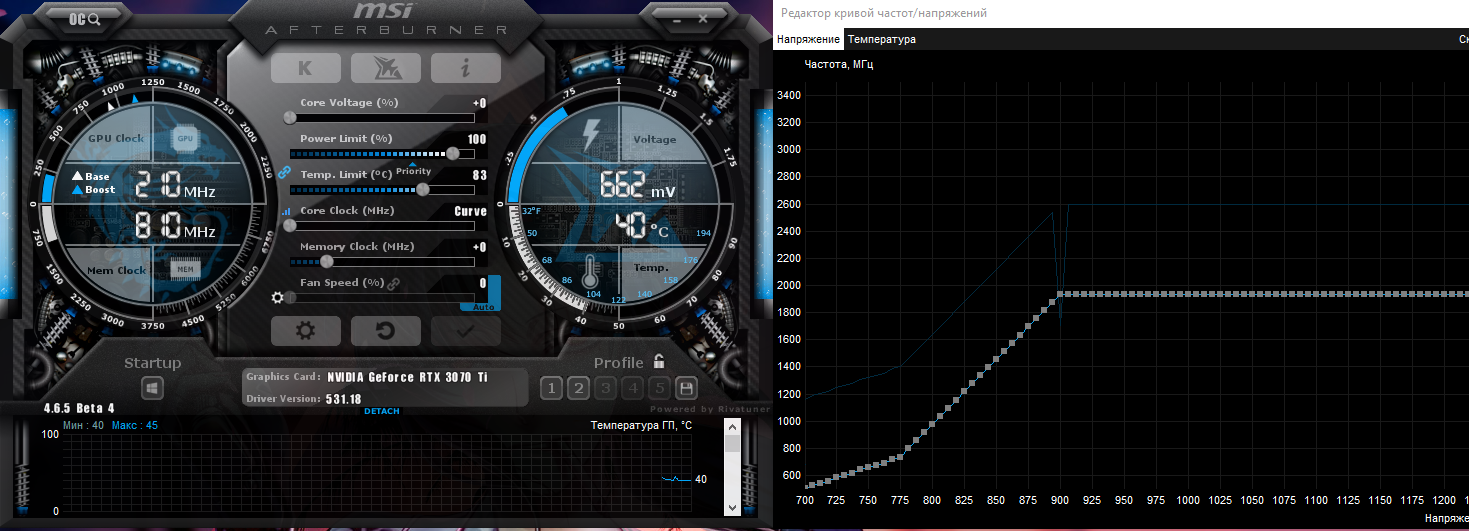Toggle the Power/Temp limit link chain icon
The image size is (1469, 531).
click(x=284, y=172)
